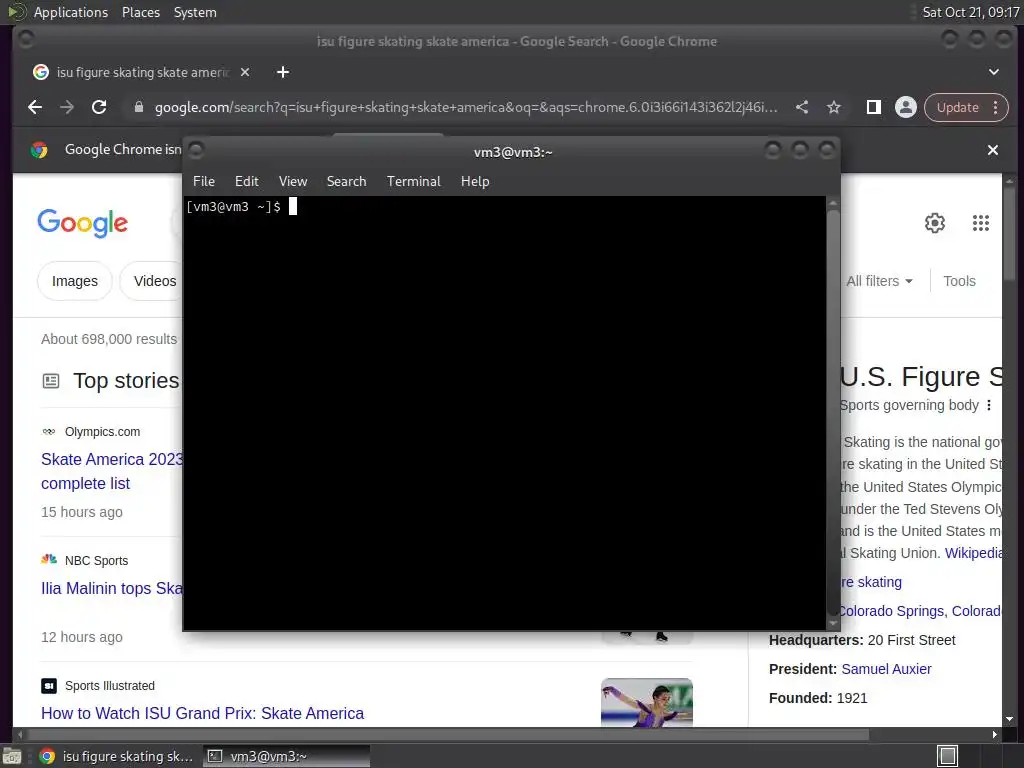Viewport: 1024px width, 768px height.
Task: Open the Wikipedia link in knowledge panel
Action: pyautogui.click(x=973, y=553)
